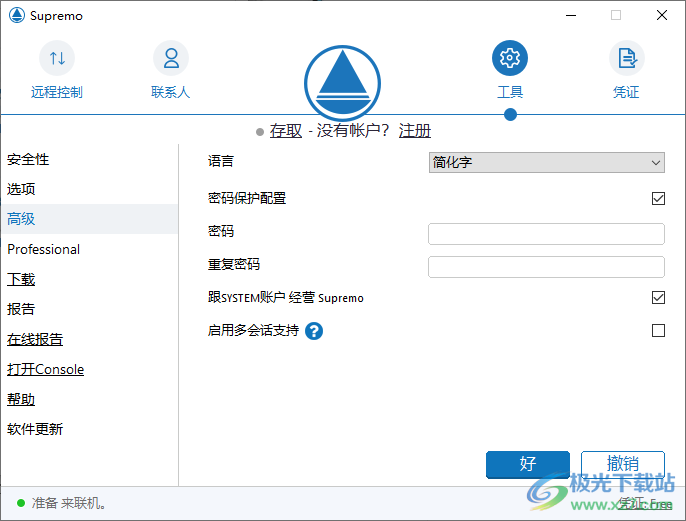Click the 好 confirm button

click(x=528, y=465)
